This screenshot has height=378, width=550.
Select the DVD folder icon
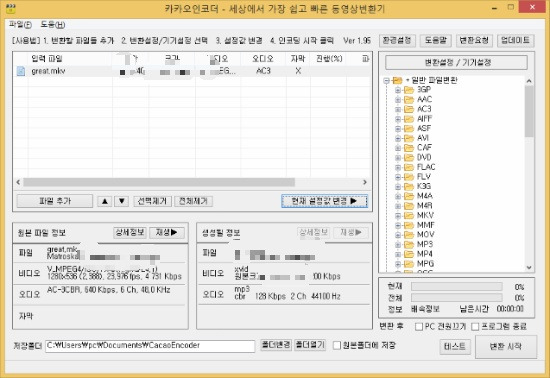(409, 157)
